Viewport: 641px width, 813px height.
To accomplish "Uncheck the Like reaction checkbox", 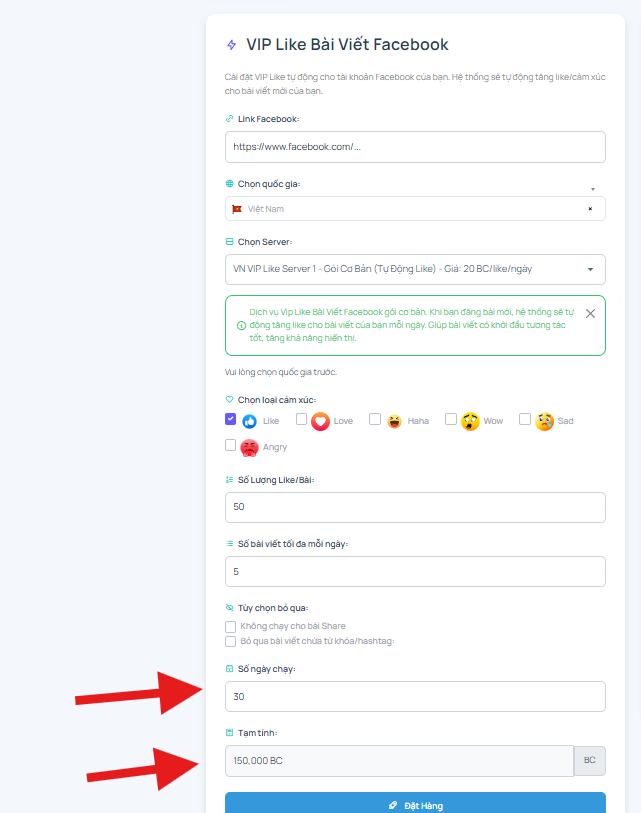I will coord(230,419).
